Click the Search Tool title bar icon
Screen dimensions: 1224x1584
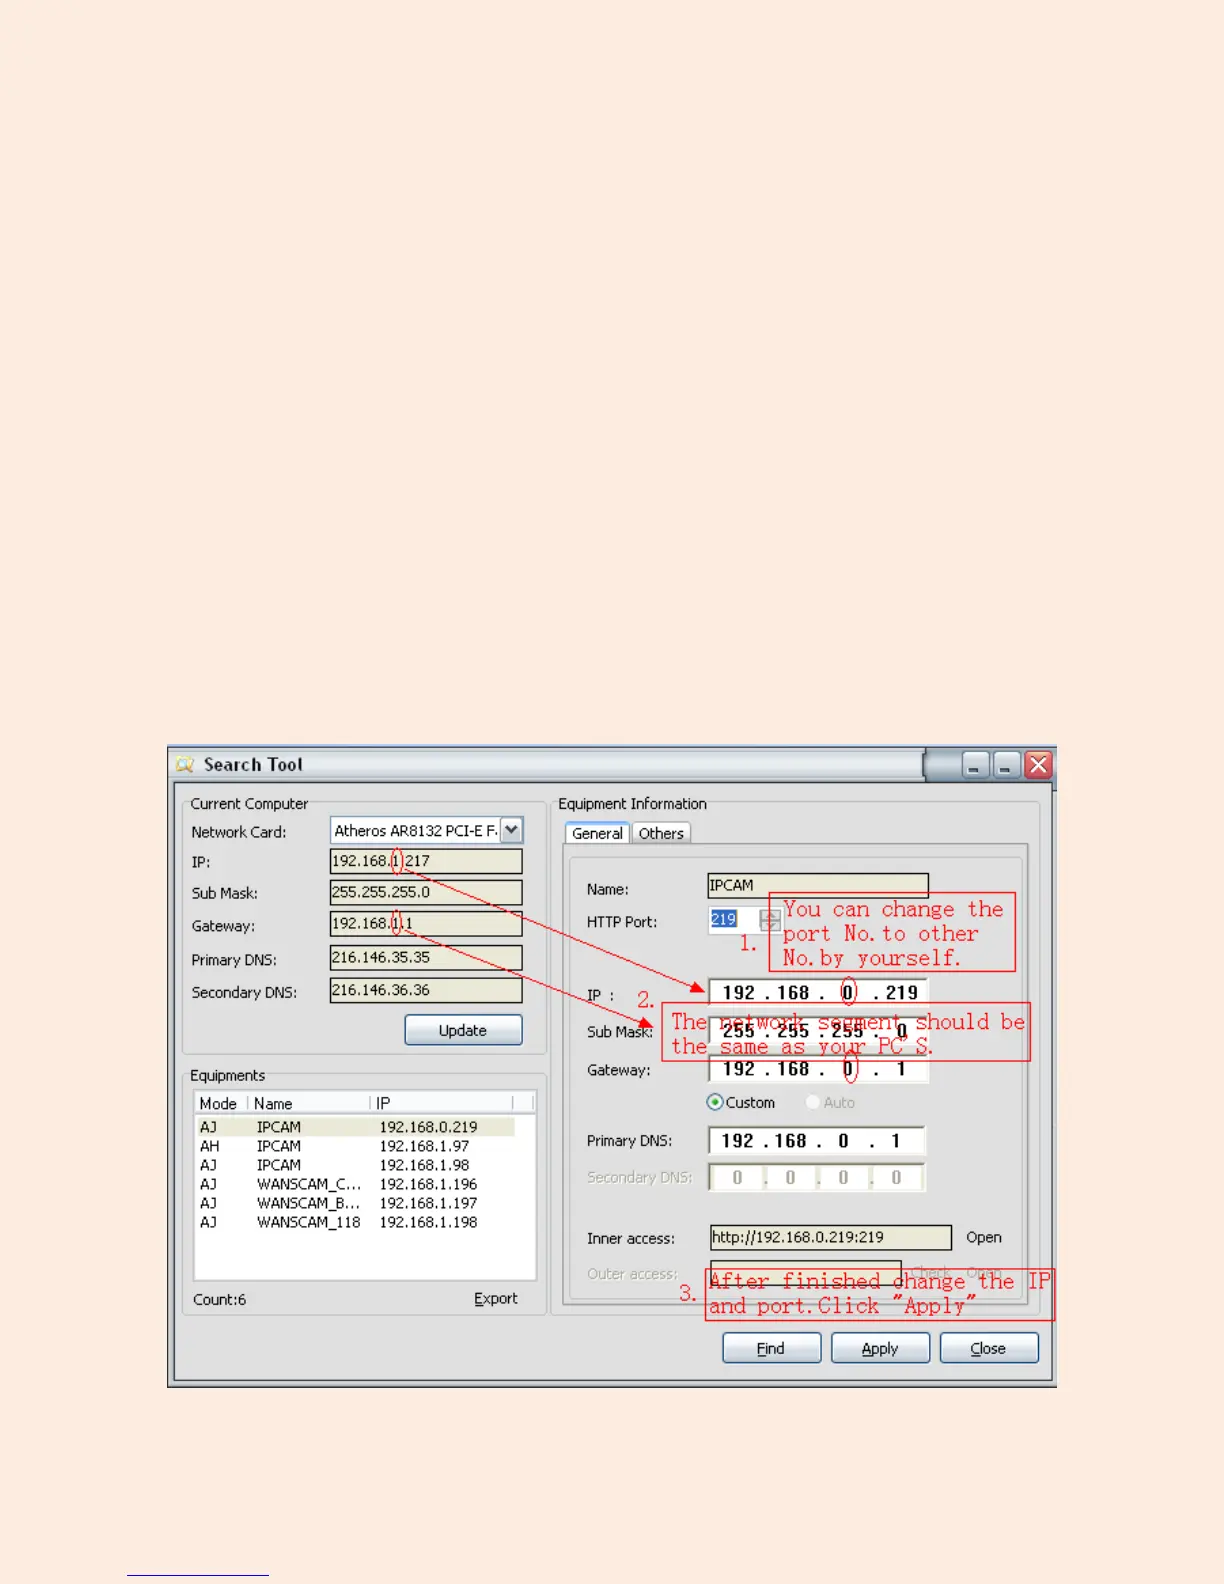click(x=185, y=765)
